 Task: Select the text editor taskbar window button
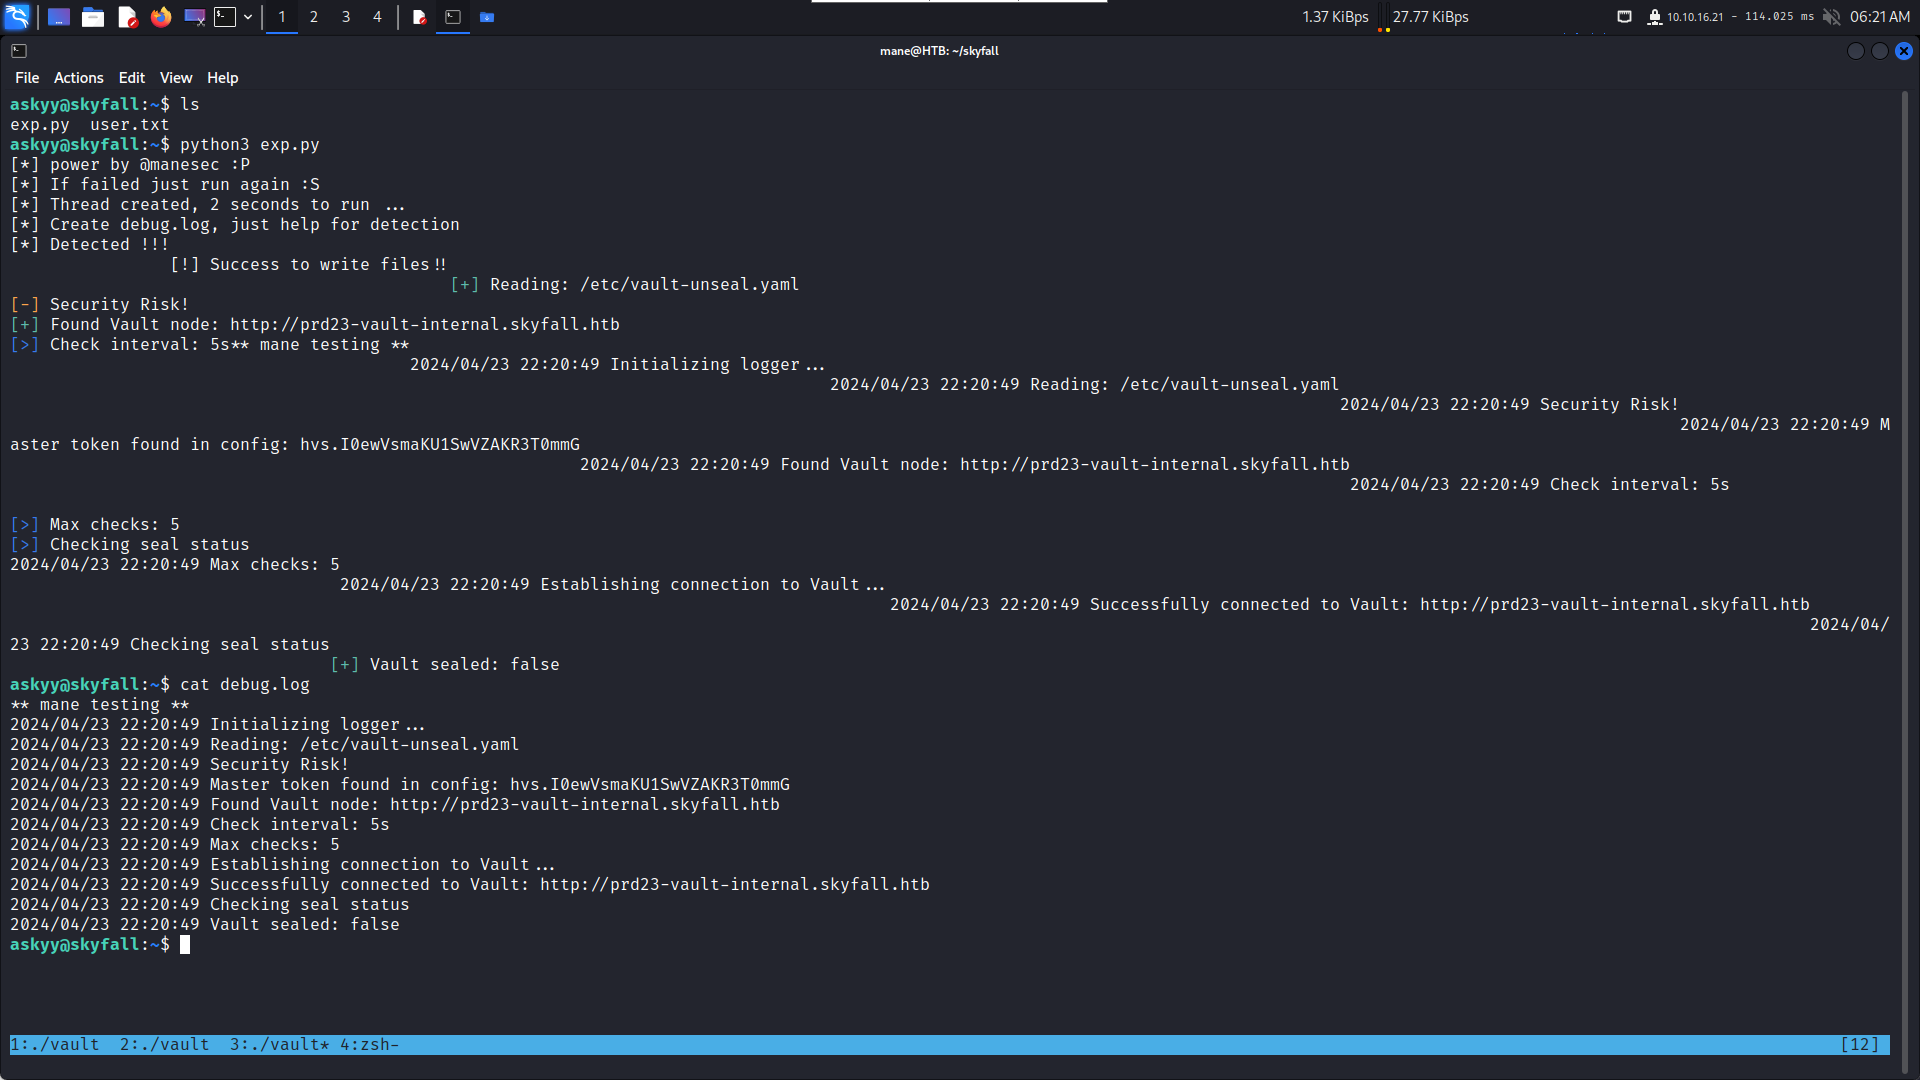tap(420, 17)
